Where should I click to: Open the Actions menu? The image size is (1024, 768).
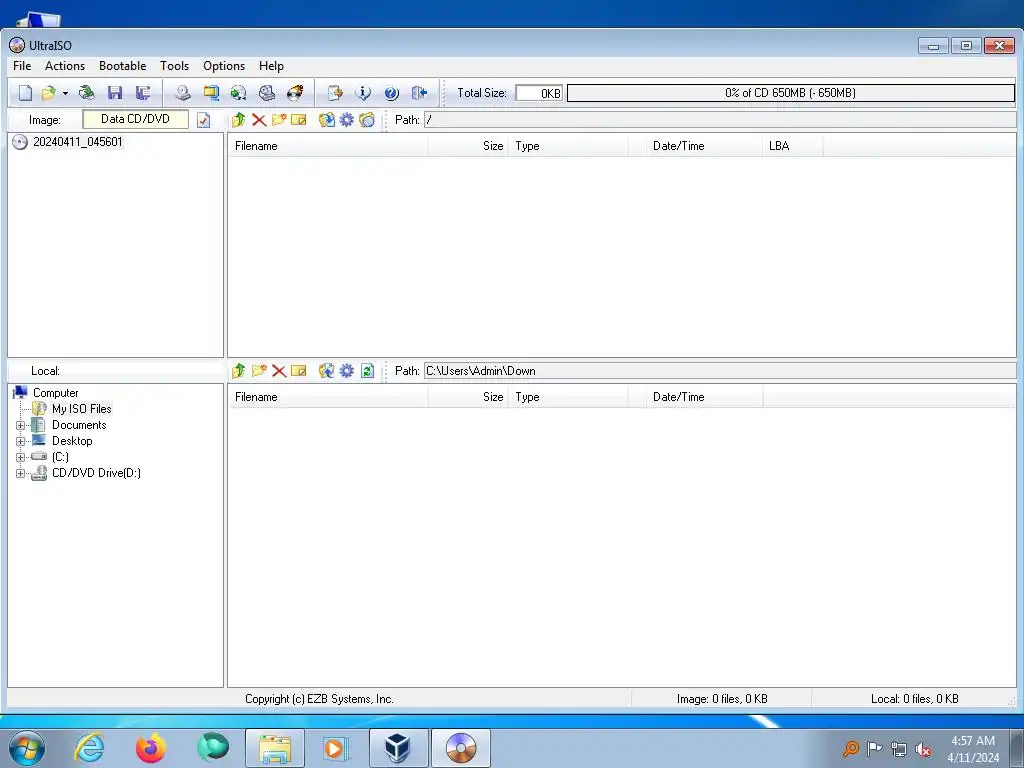[65, 66]
